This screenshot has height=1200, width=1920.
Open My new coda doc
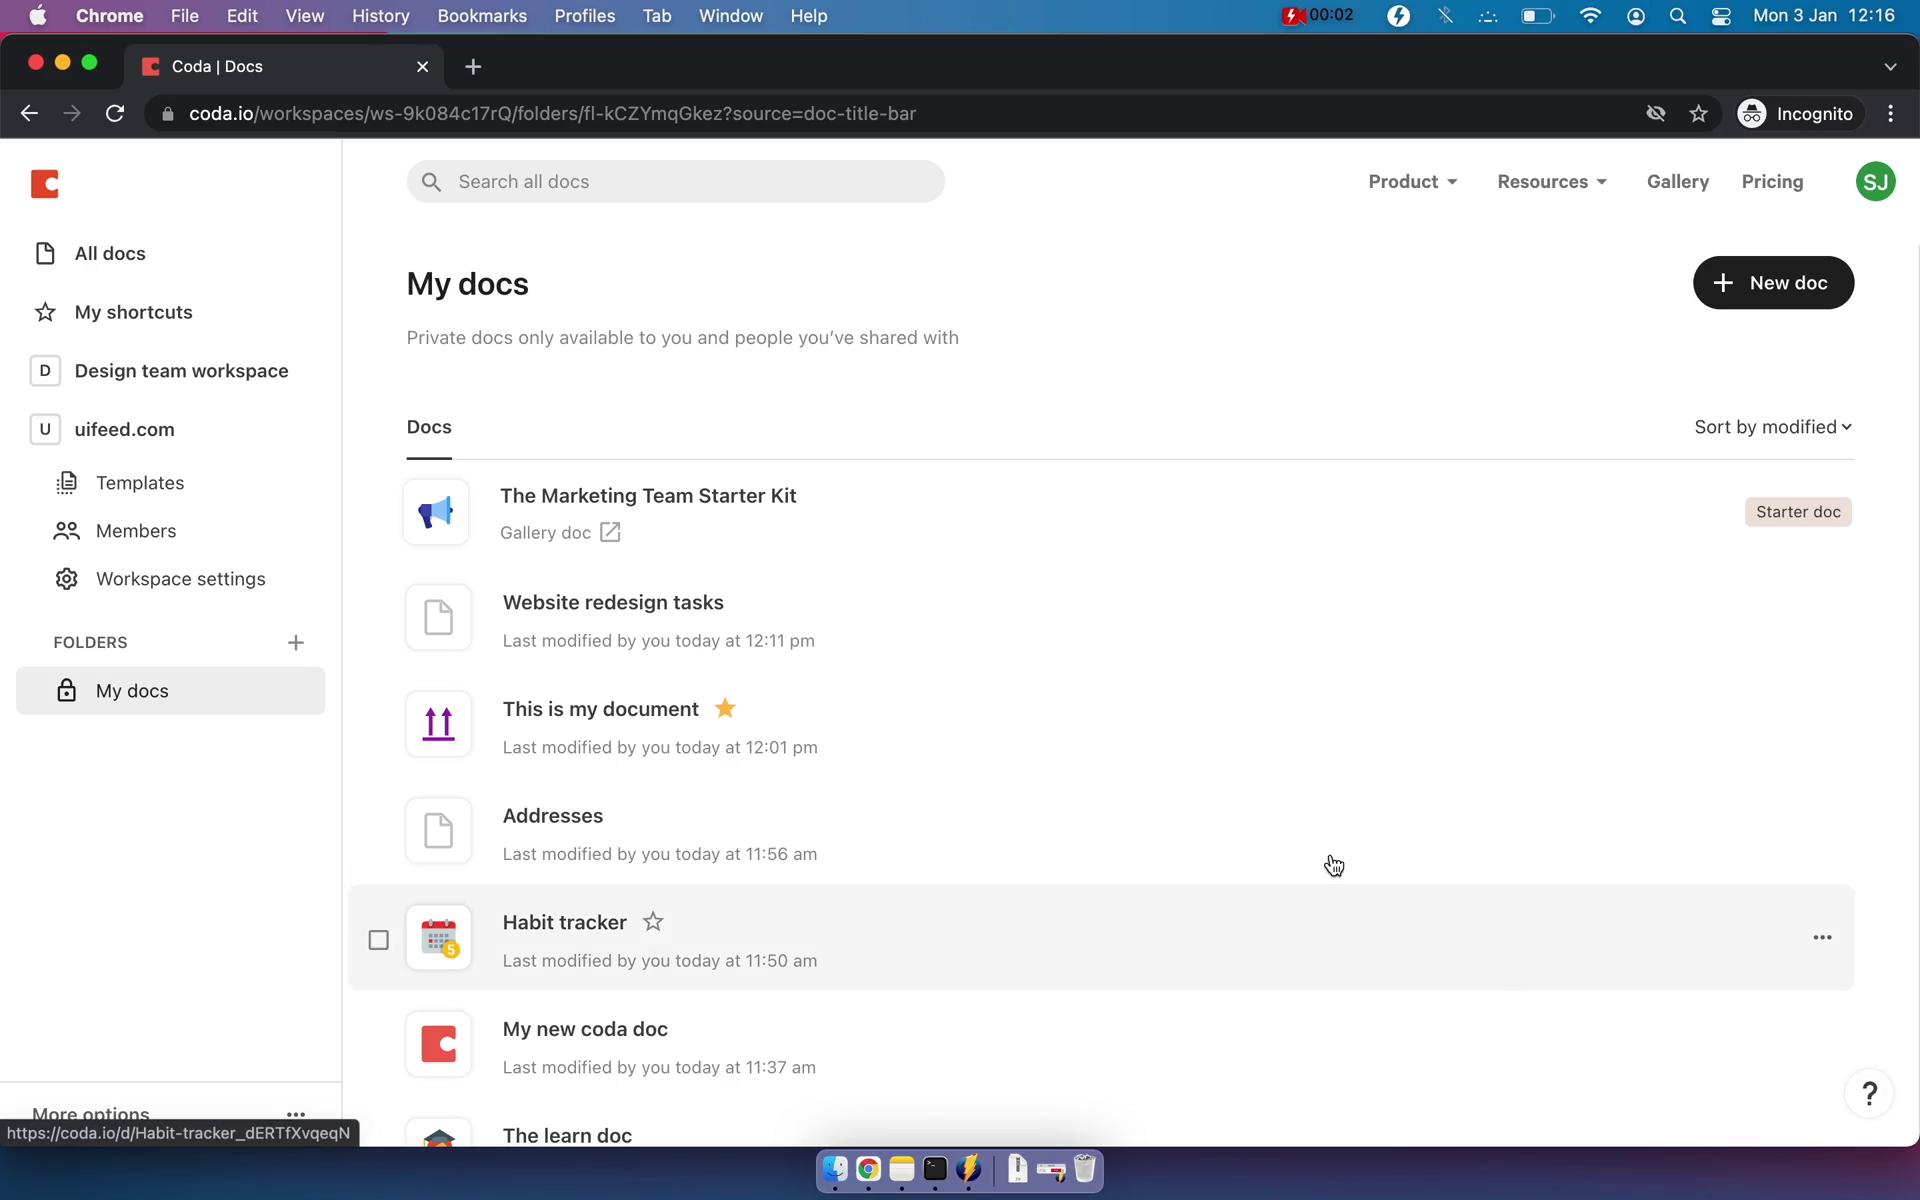click(585, 1030)
